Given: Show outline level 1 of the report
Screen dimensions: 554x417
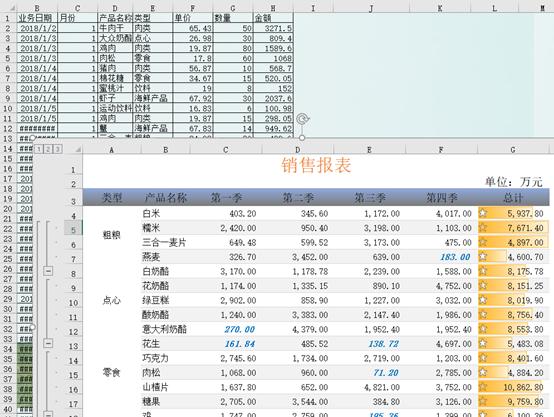Looking at the screenshot, I should point(39,149).
